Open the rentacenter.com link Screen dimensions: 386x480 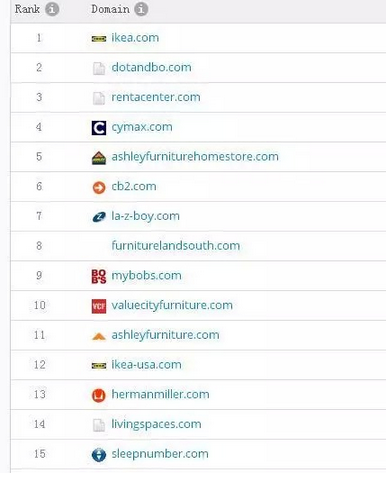tap(156, 97)
